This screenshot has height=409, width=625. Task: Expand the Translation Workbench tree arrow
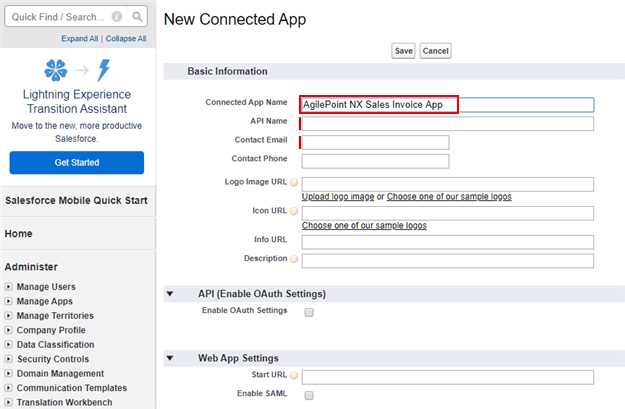8,402
